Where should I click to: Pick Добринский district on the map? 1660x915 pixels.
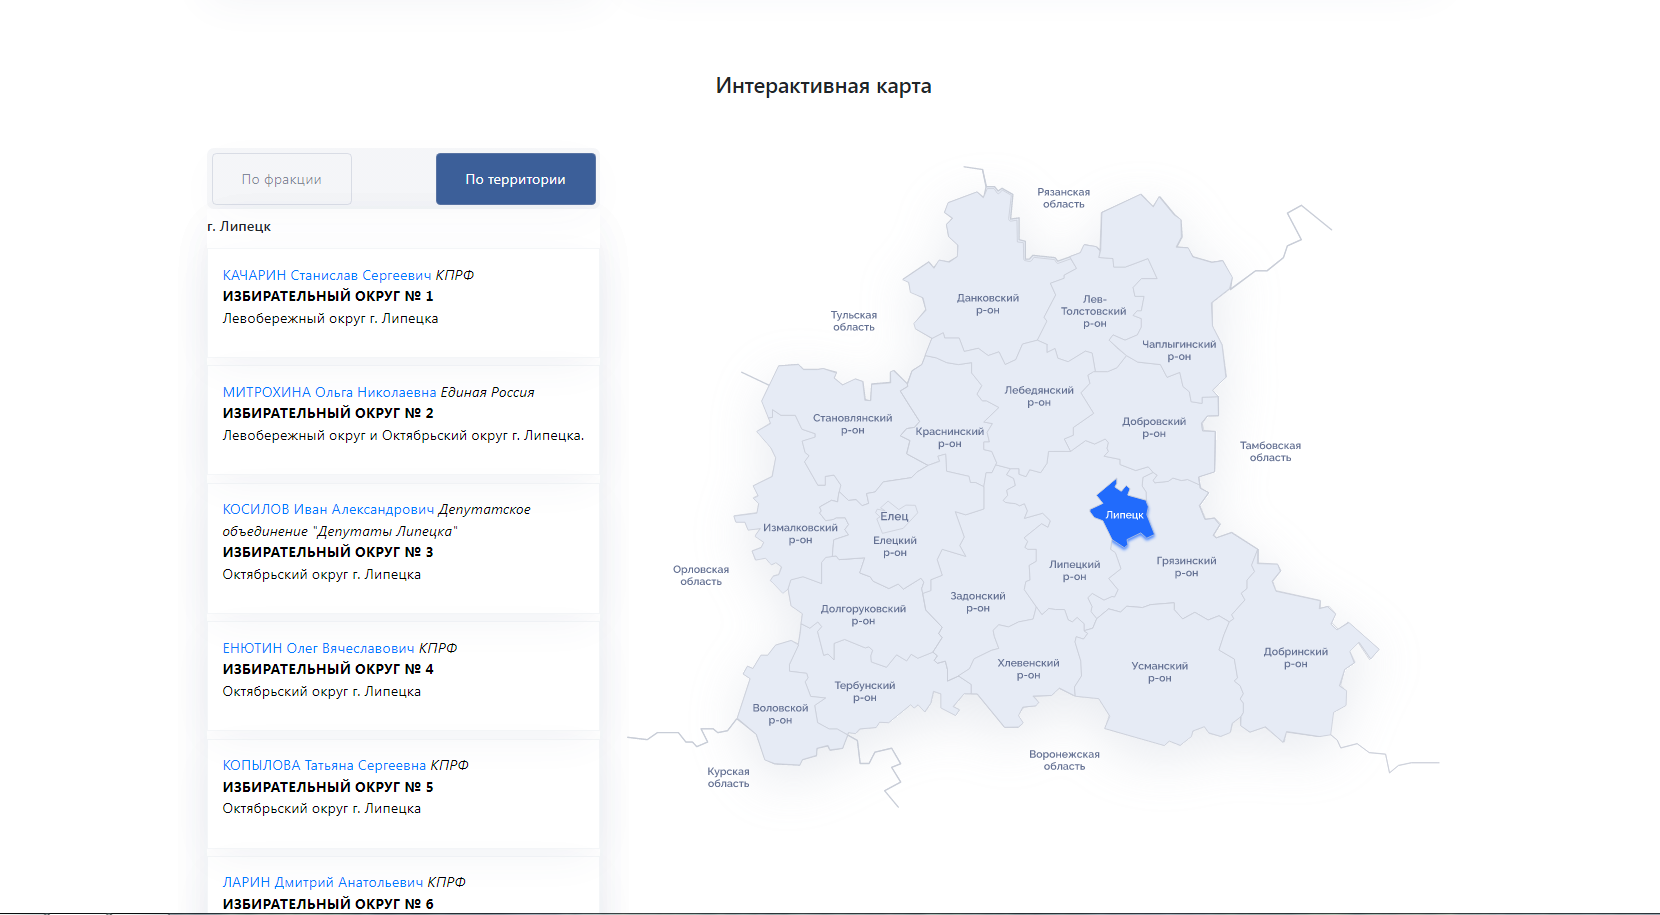[x=1295, y=658]
